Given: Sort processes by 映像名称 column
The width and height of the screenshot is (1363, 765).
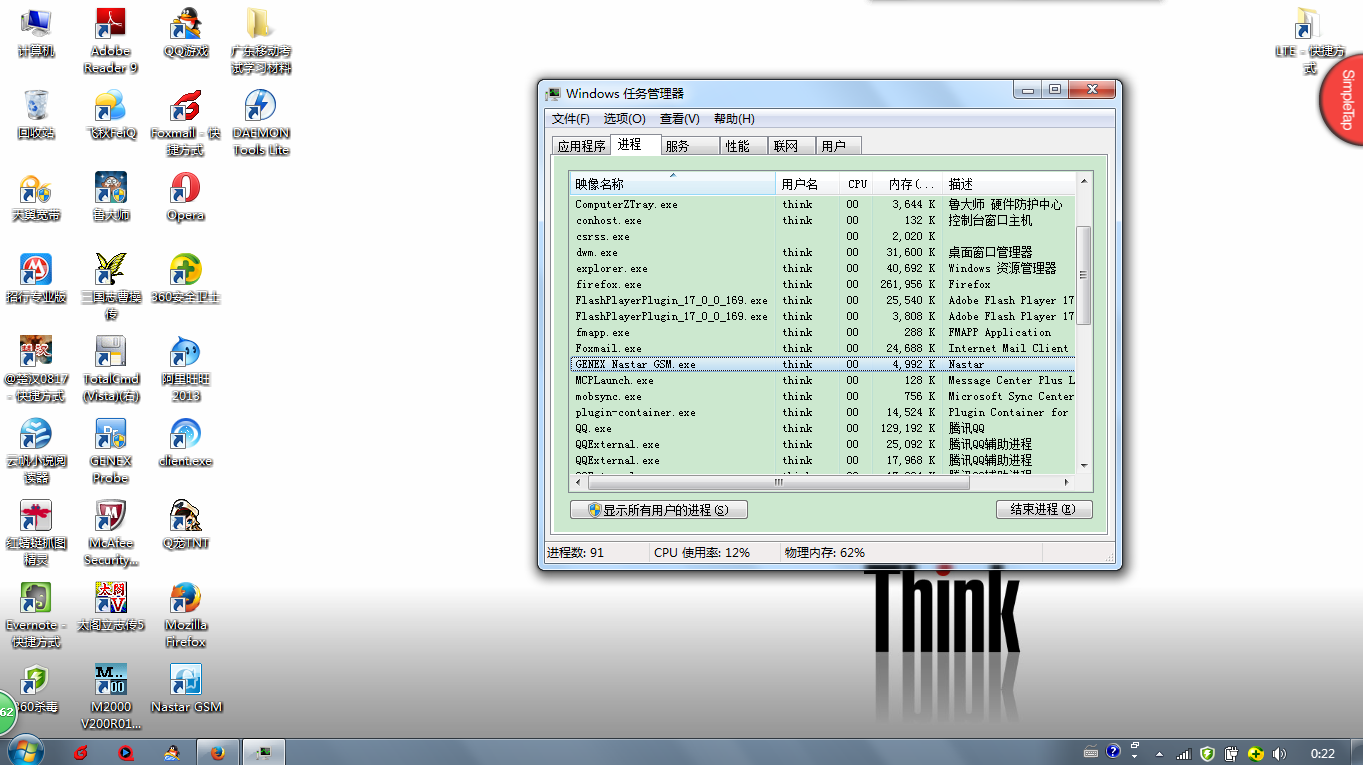Looking at the screenshot, I should (673, 184).
